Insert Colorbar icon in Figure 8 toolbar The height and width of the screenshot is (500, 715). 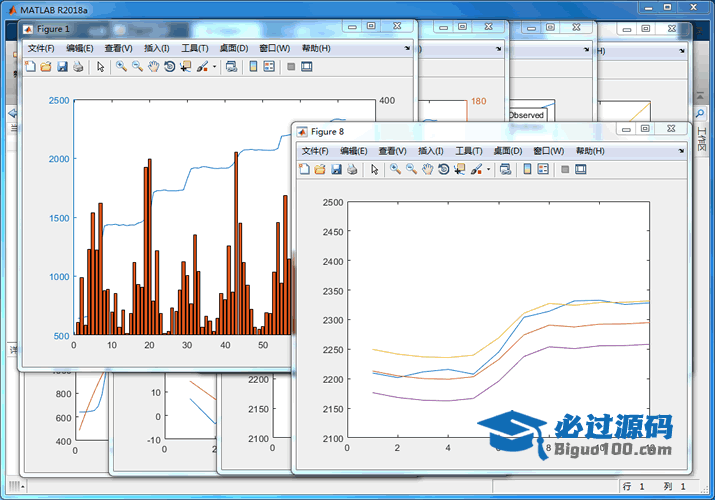[x=527, y=169]
